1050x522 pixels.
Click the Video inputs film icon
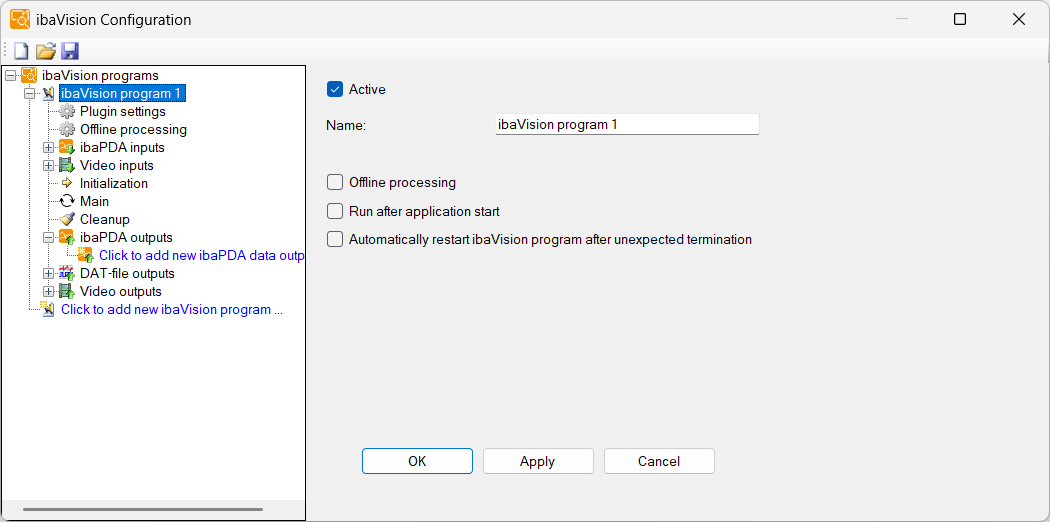tap(67, 165)
